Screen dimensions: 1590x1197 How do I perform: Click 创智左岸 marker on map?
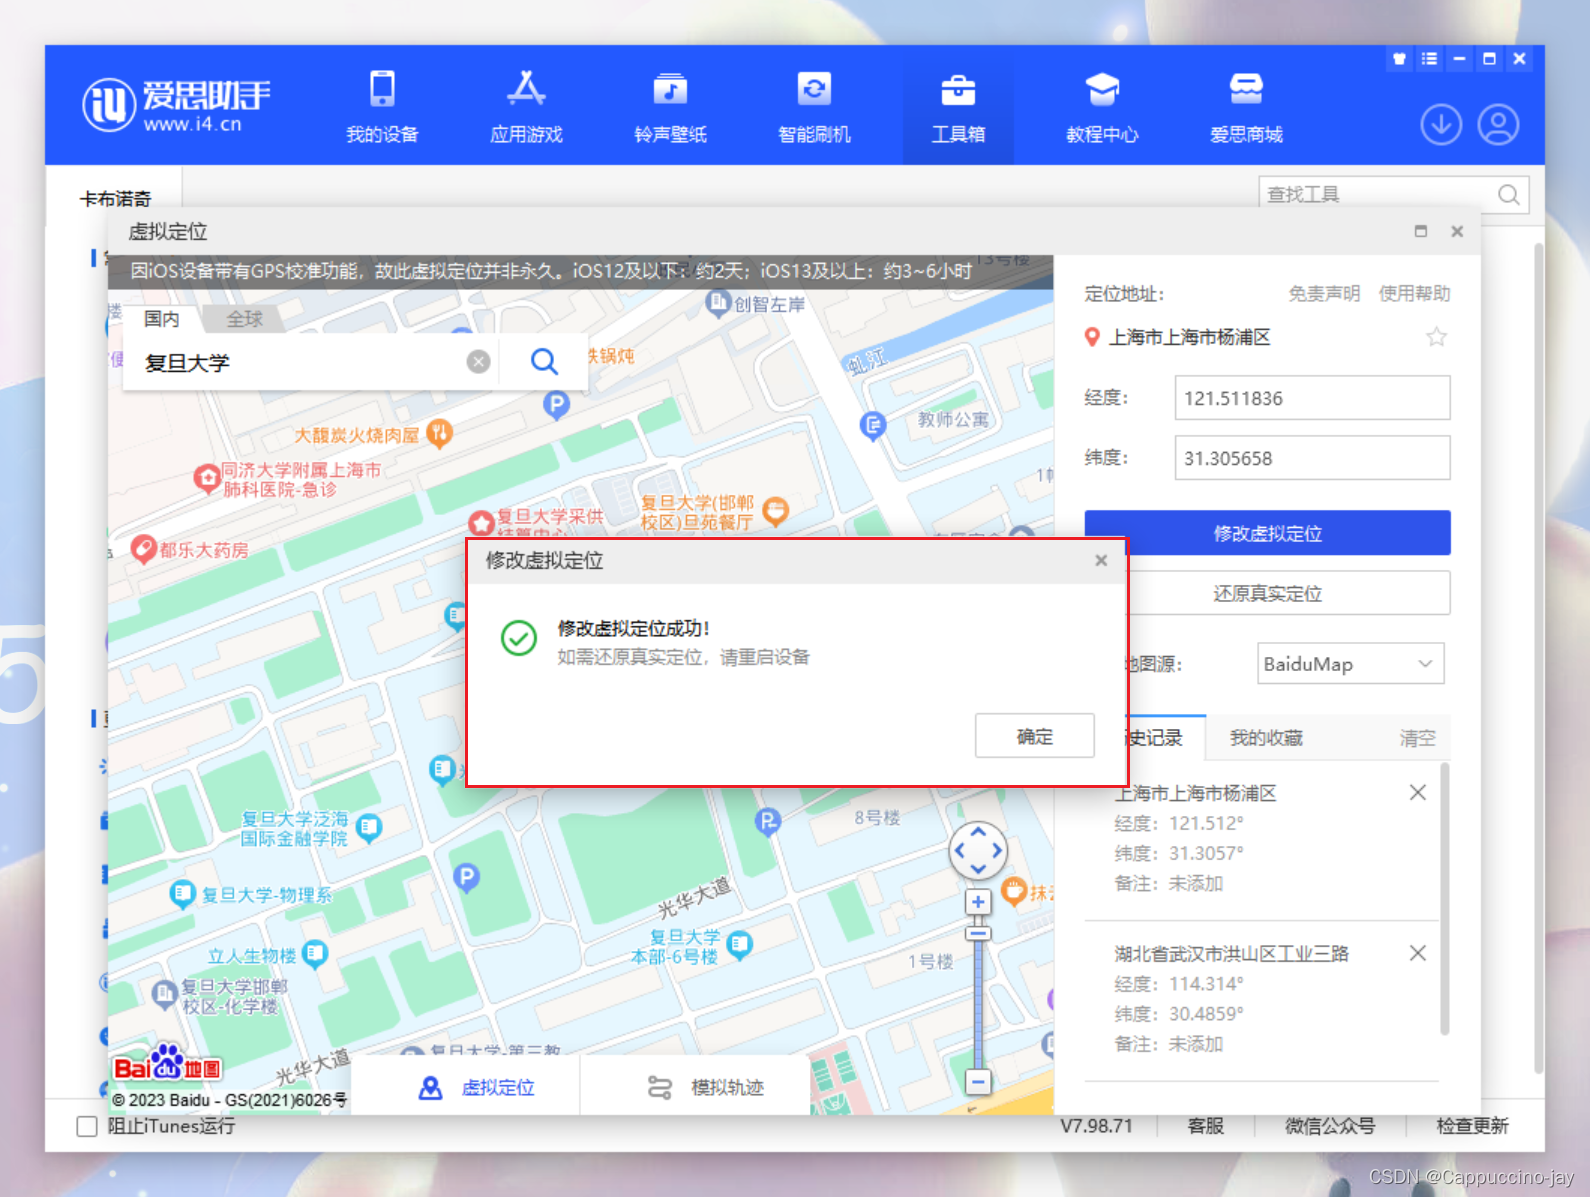tap(718, 302)
